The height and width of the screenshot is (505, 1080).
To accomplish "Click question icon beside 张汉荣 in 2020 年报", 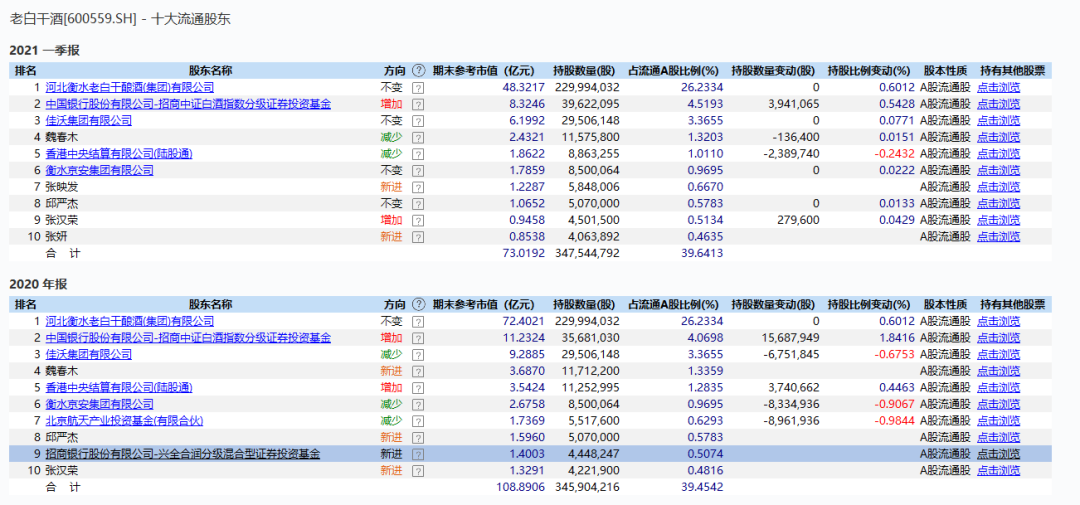I will (x=418, y=471).
